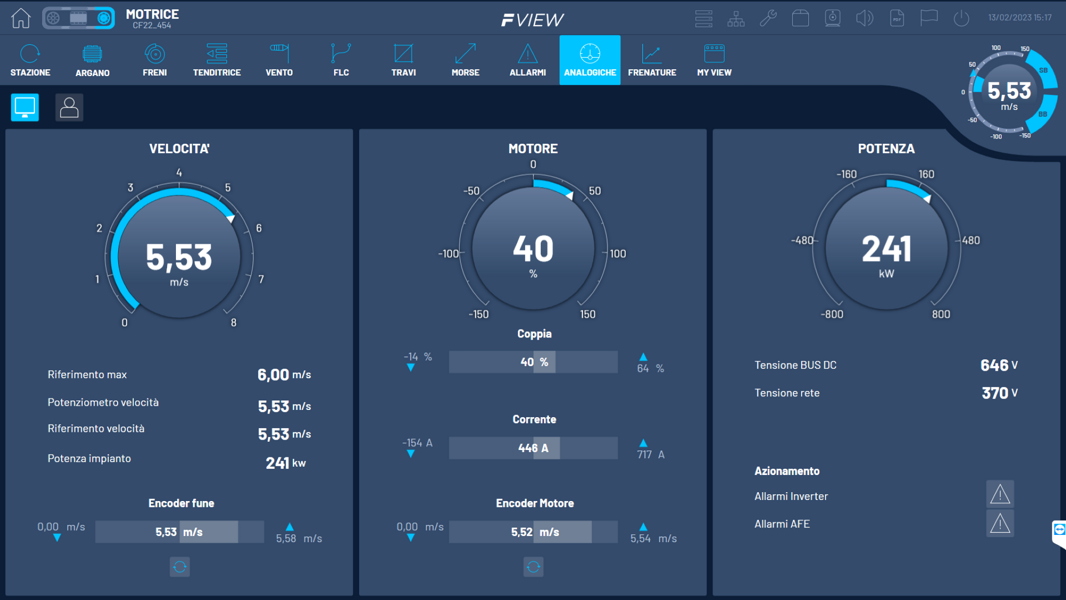1066x600 pixels.
Task: Switch to the monitor display view
Action: pyautogui.click(x=25, y=107)
